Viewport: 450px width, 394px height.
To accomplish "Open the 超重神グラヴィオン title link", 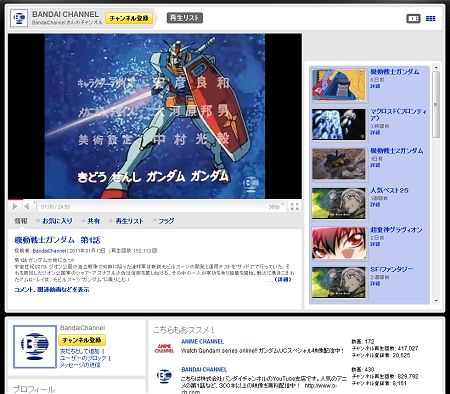I will click(x=396, y=230).
